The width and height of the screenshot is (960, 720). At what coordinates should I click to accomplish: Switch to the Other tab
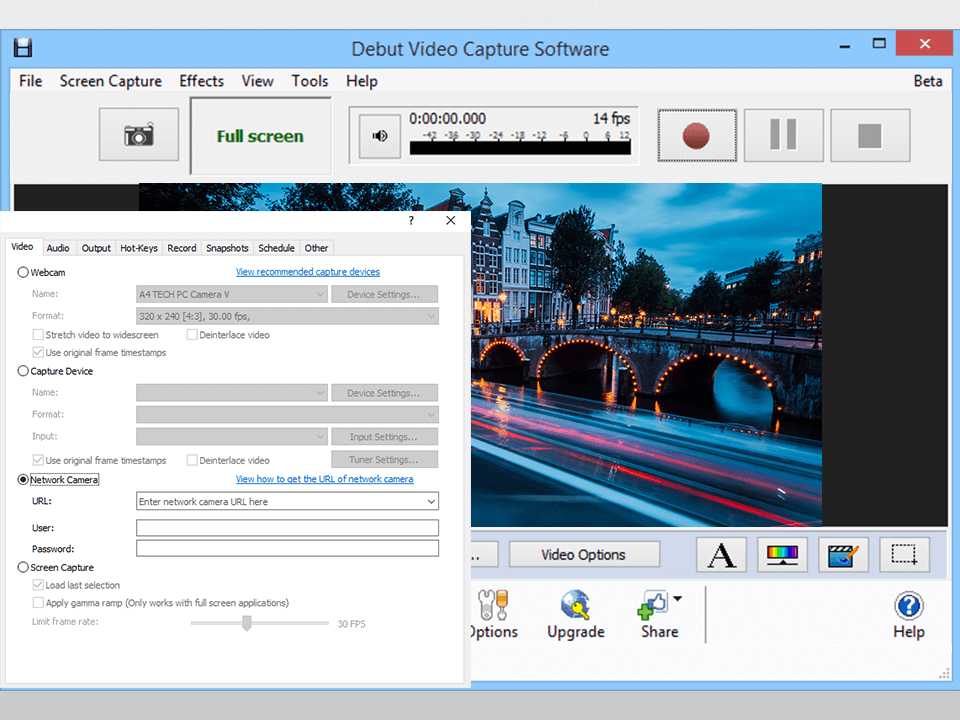[x=317, y=248]
